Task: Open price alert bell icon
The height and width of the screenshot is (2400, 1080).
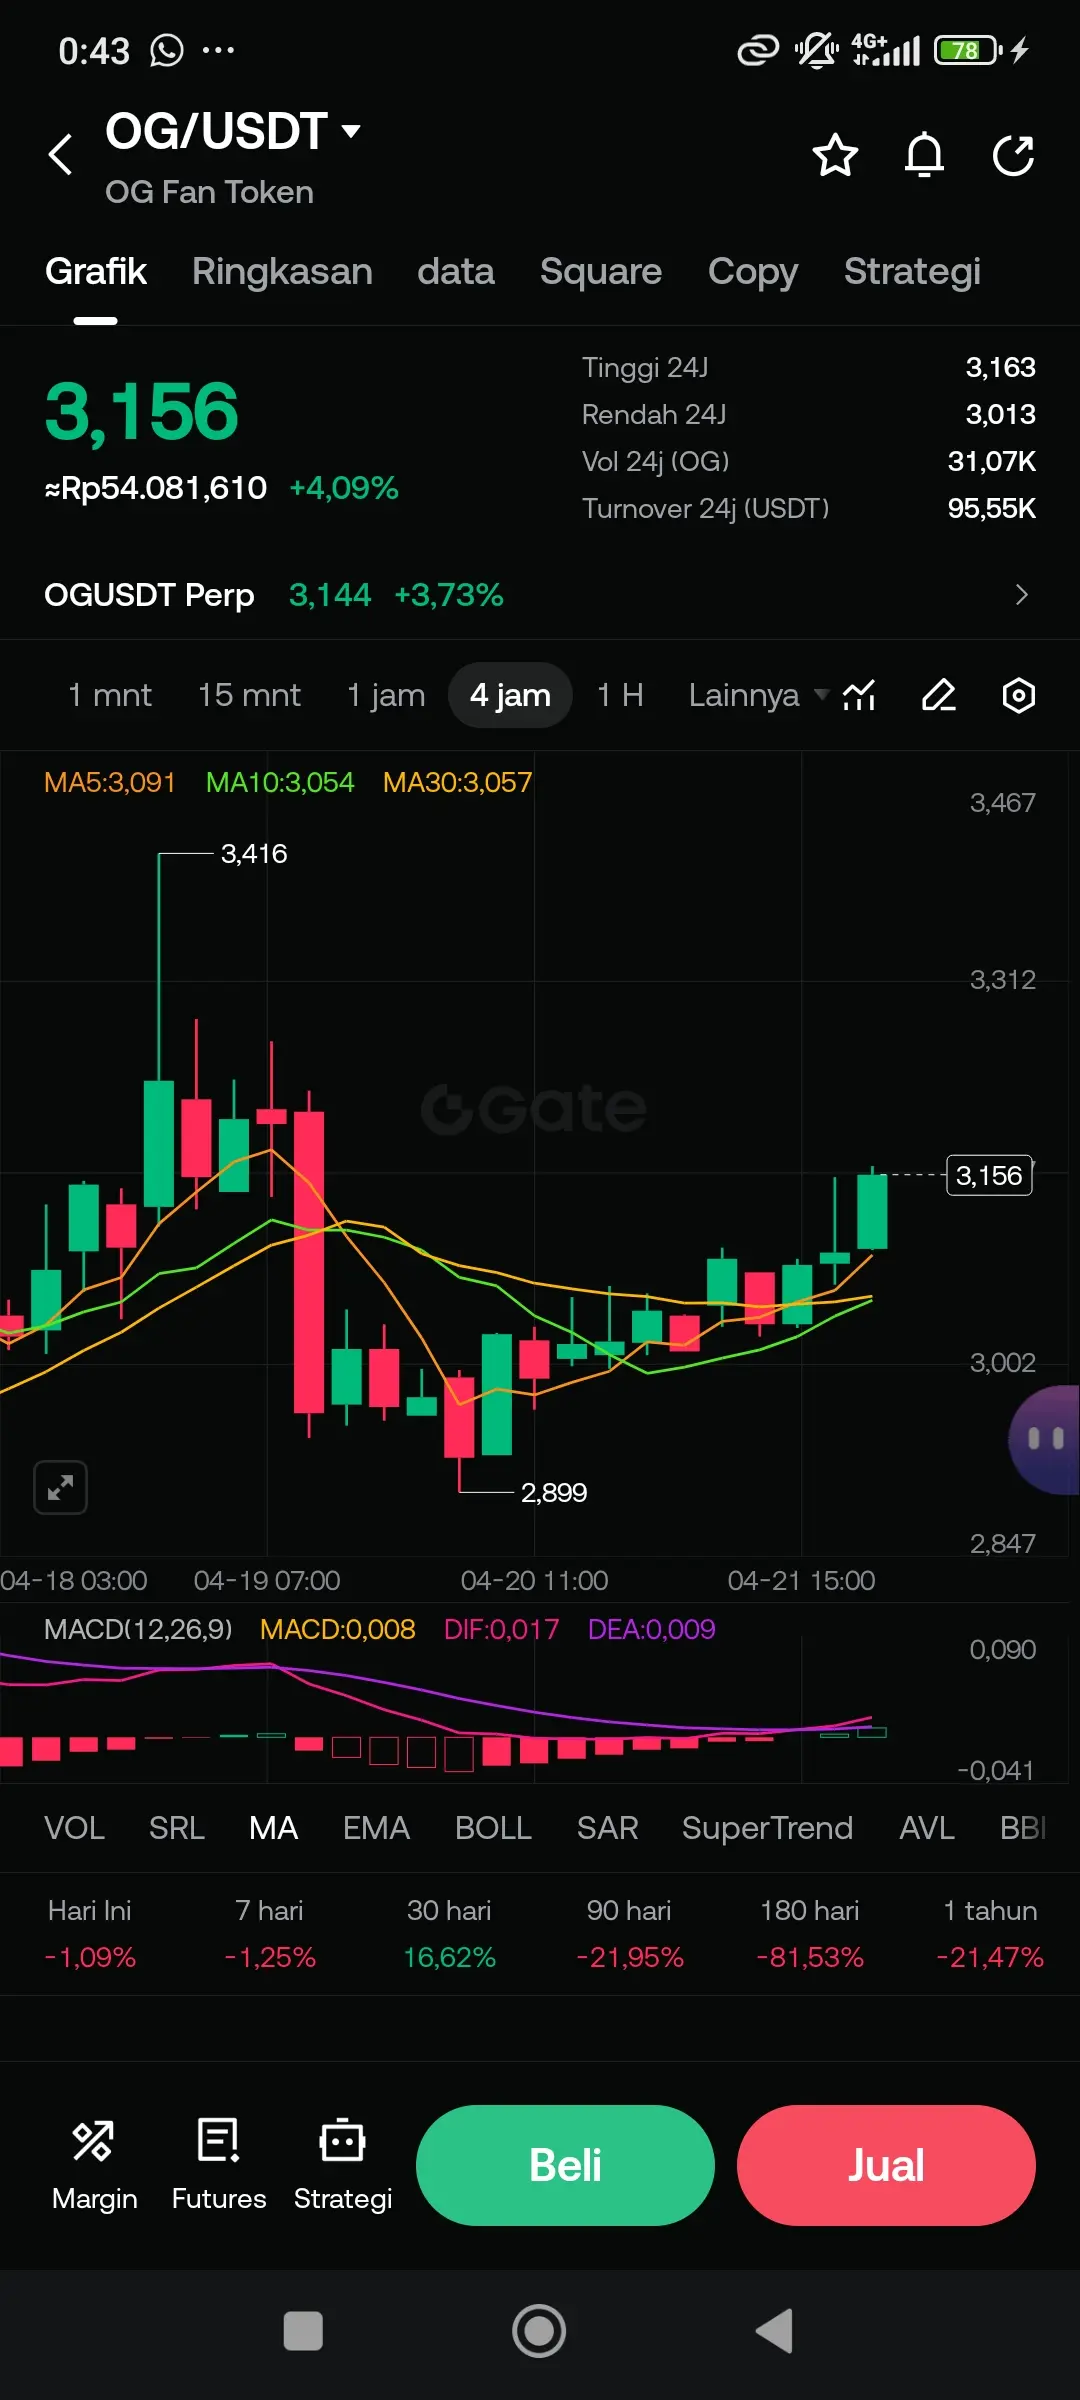Action: pyautogui.click(x=924, y=155)
